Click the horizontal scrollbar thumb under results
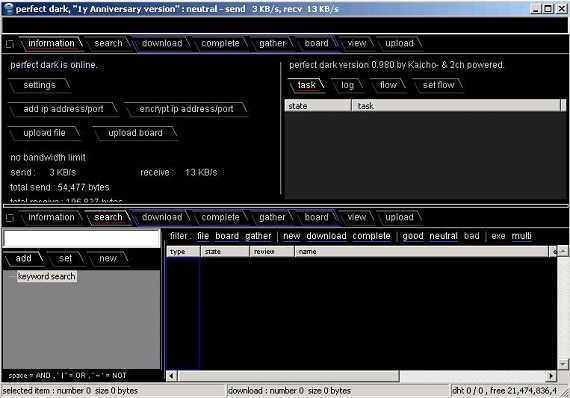Viewport: 570px width, 398px height. point(288,375)
